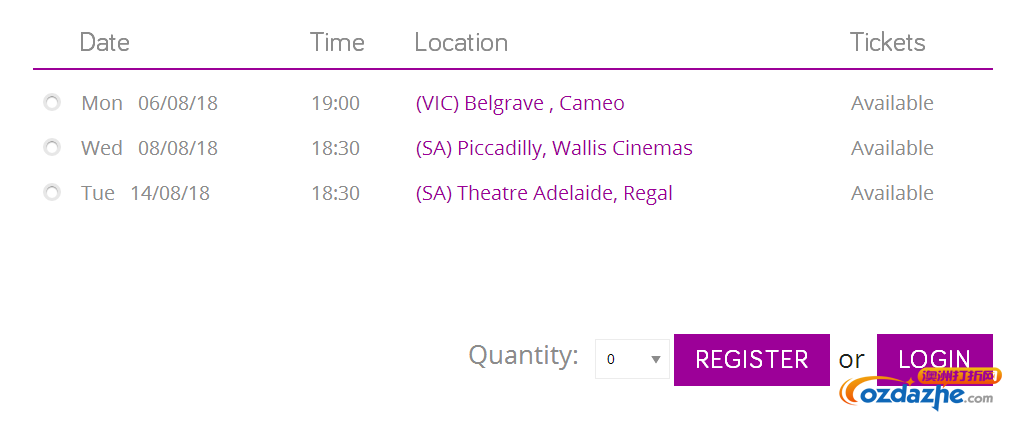Open the (SA) Theatre Adelaide, Regal link
1024x423 pixels.
click(544, 193)
